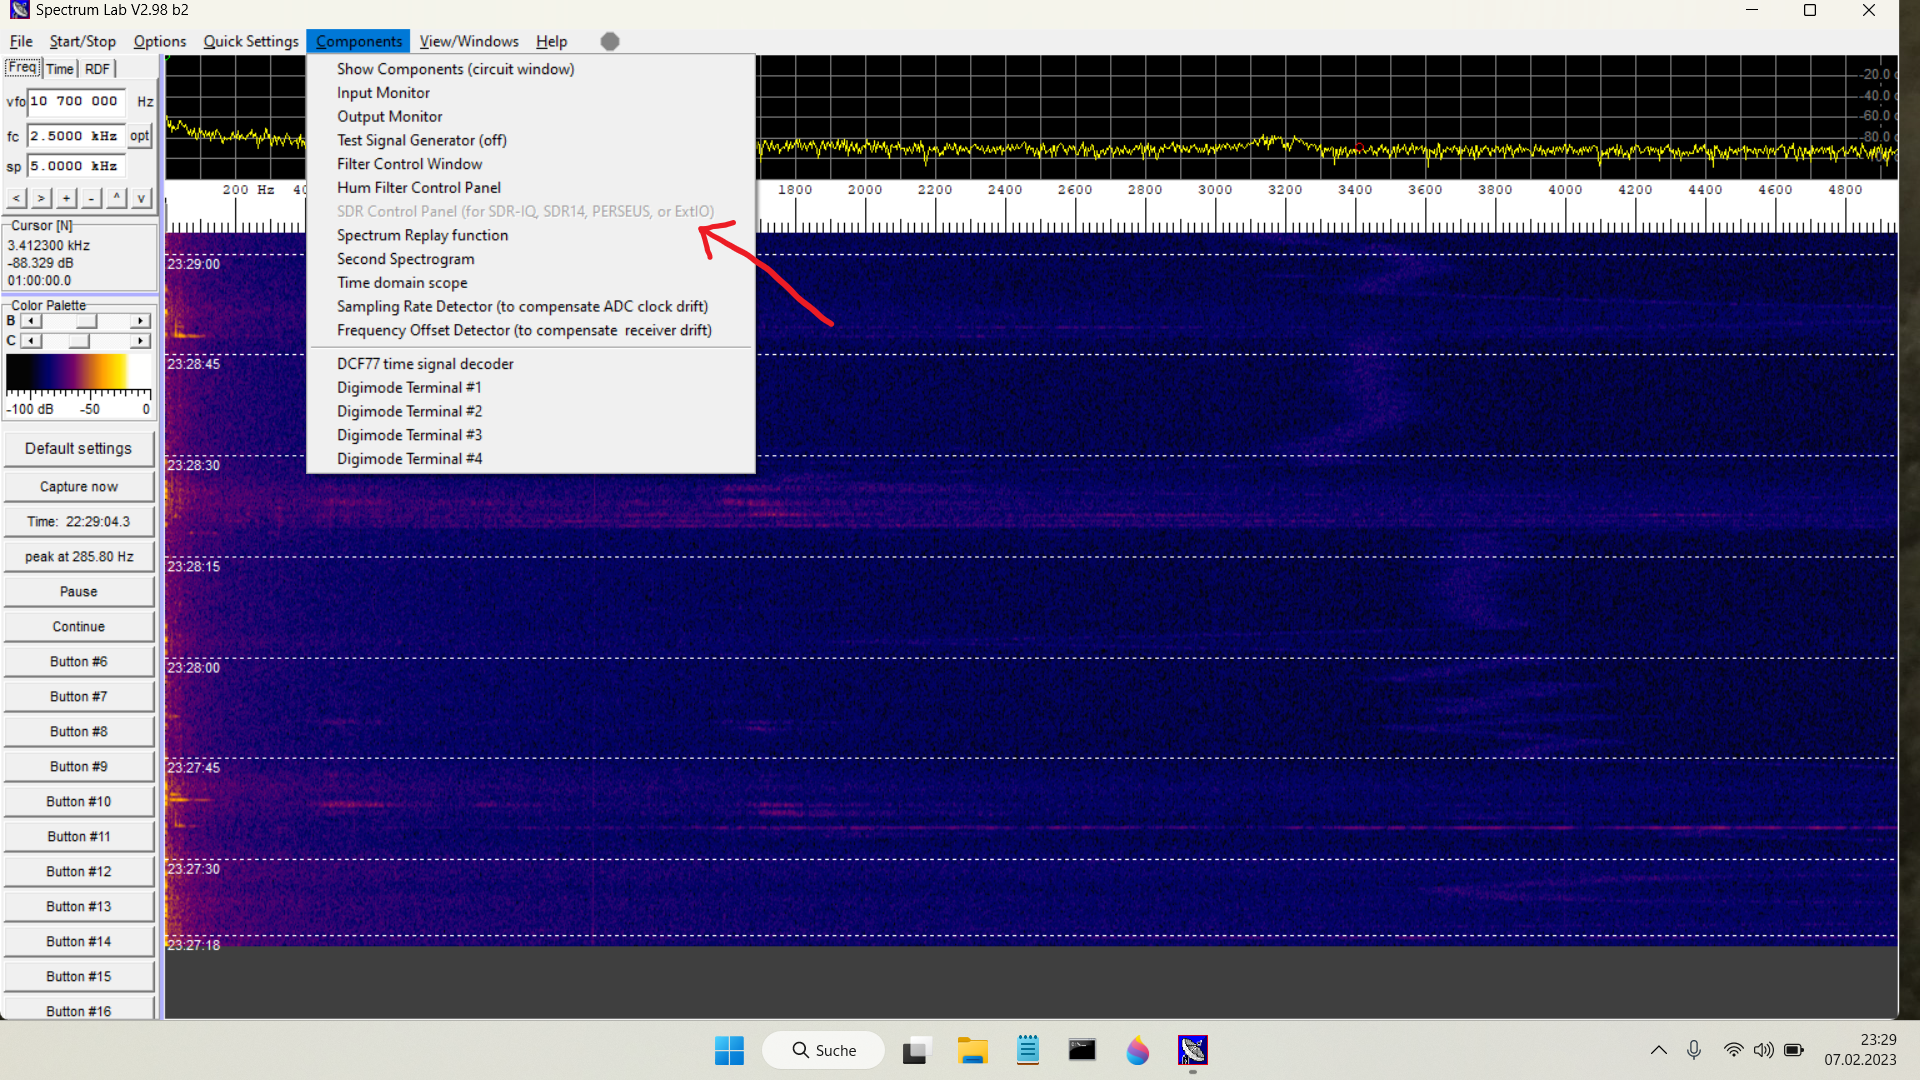Click the Continue button
The image size is (1920, 1080).
click(x=79, y=627)
